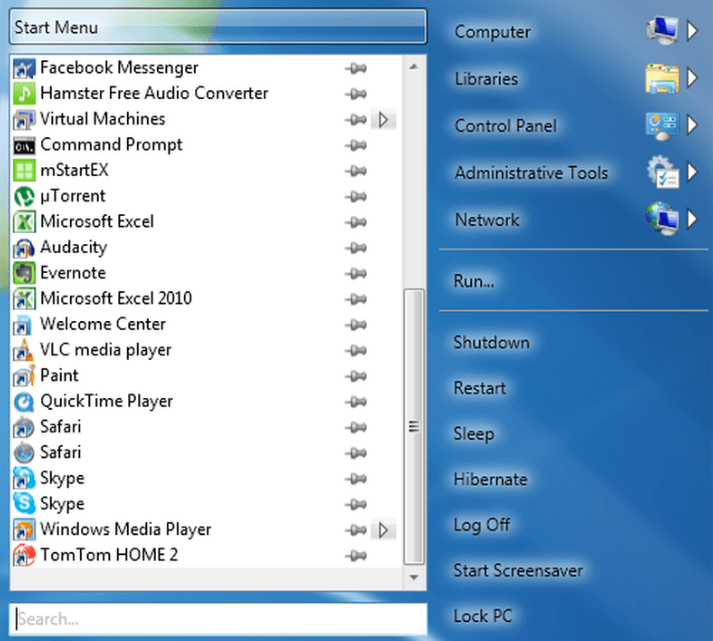This screenshot has height=641, width=713.
Task: Select Log Off
Action: pos(482,525)
